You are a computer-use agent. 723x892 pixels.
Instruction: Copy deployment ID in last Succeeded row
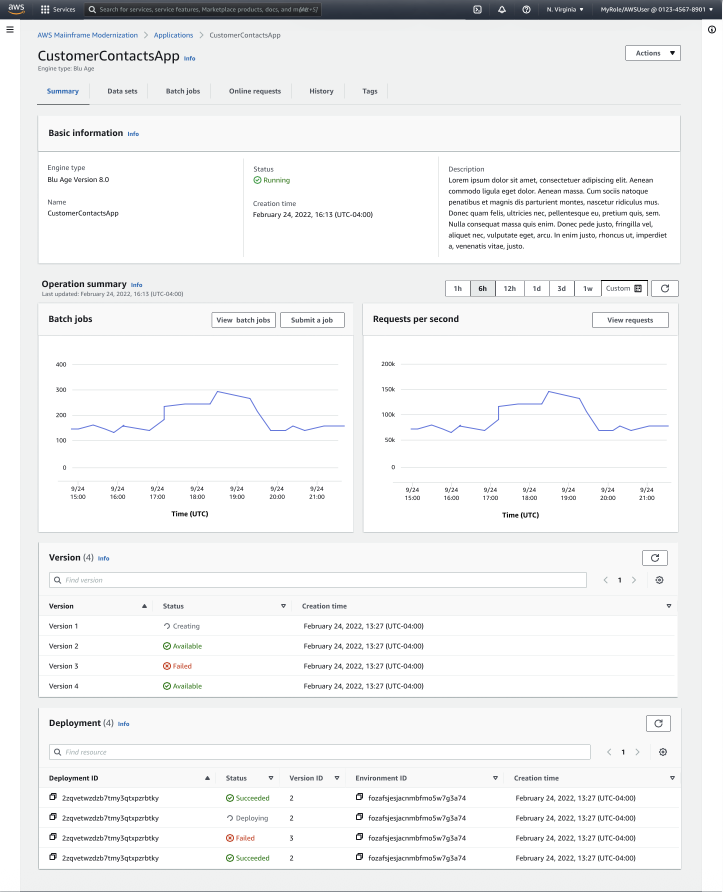point(53,857)
